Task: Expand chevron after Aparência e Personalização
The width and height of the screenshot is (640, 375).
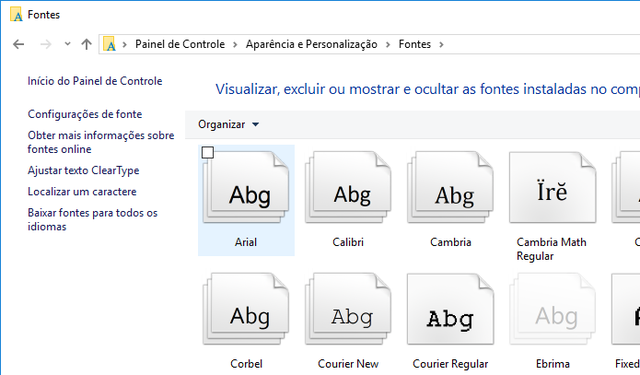Action: point(388,44)
